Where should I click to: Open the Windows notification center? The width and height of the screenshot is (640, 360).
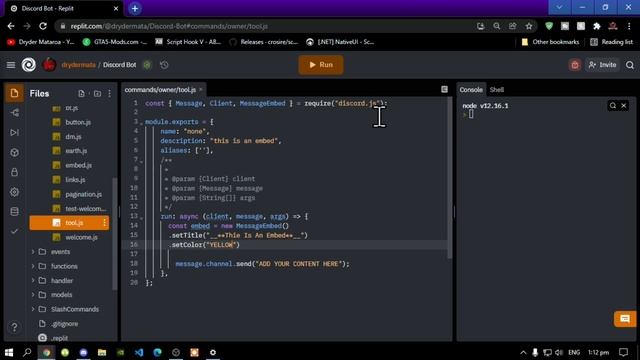[623, 352]
